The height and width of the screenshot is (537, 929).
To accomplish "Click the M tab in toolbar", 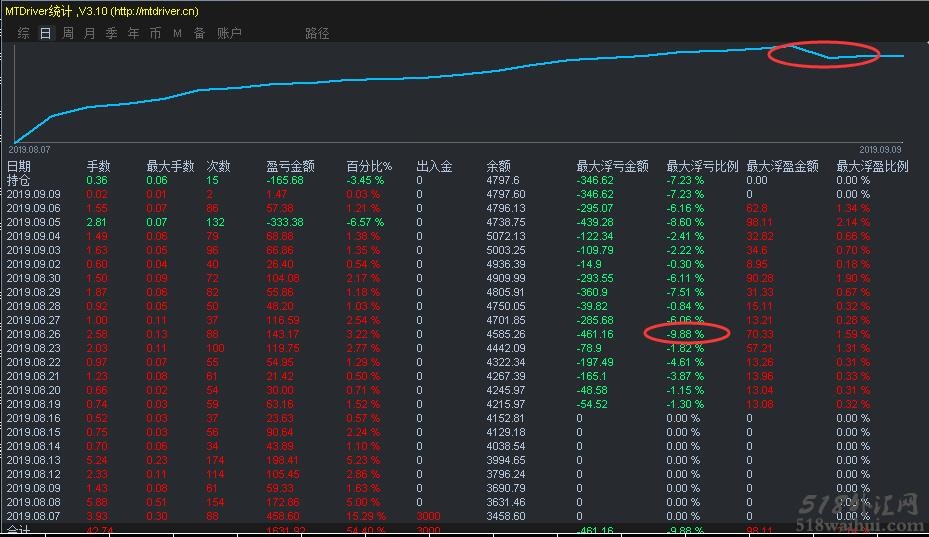I will click(x=177, y=33).
